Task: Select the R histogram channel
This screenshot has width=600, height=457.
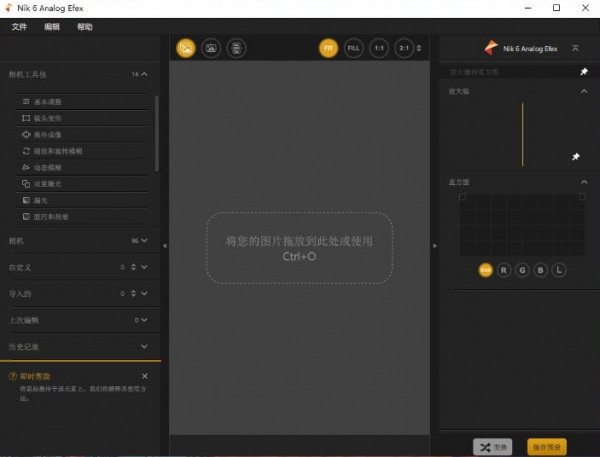Action: click(x=504, y=270)
